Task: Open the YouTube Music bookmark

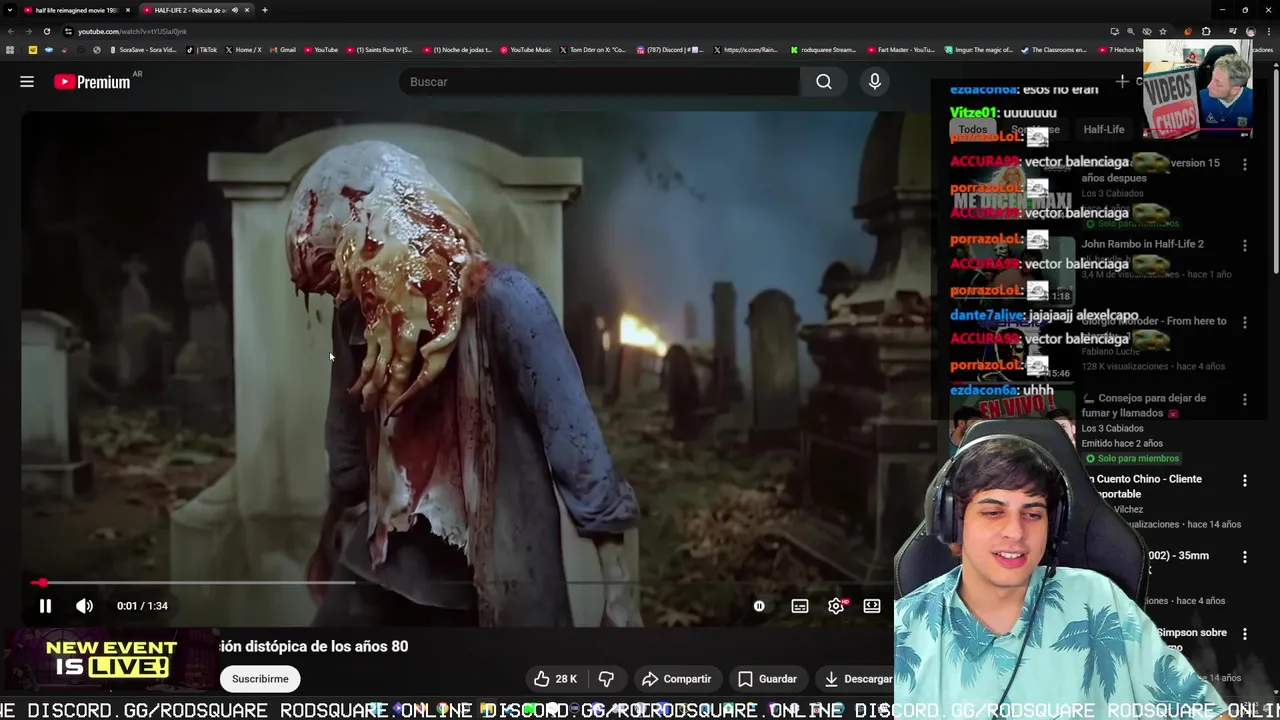Action: (x=526, y=50)
